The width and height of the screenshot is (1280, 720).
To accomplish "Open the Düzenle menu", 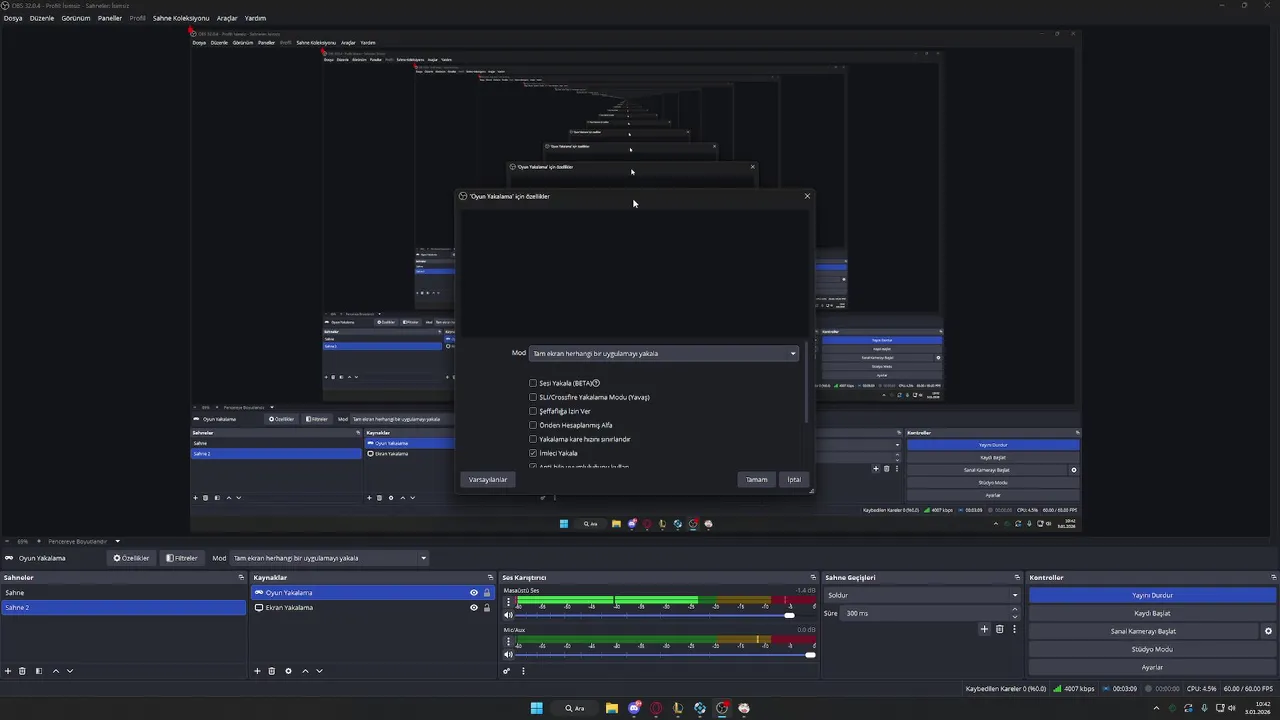I will [x=42, y=18].
